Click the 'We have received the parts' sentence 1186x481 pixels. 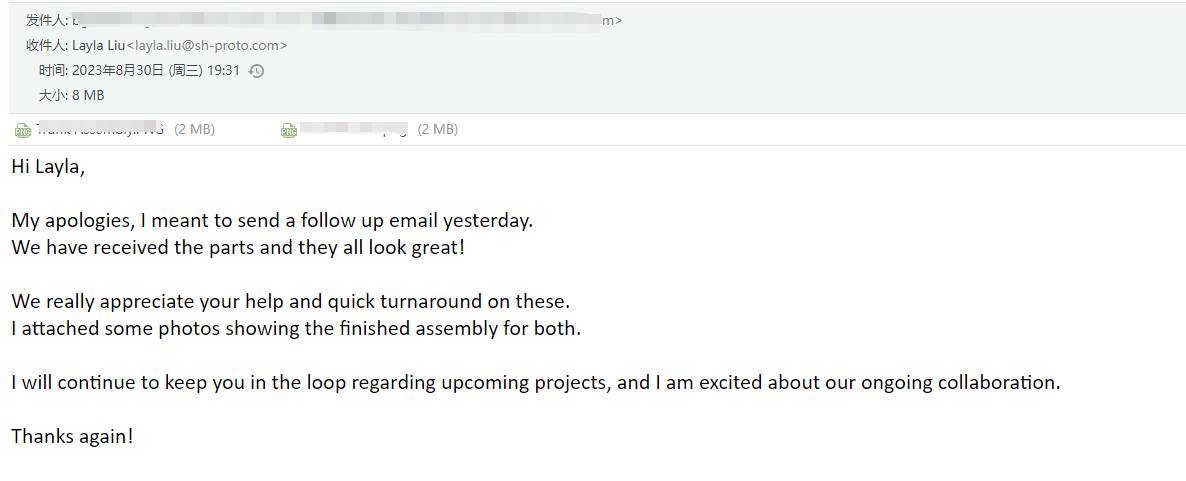[238, 247]
